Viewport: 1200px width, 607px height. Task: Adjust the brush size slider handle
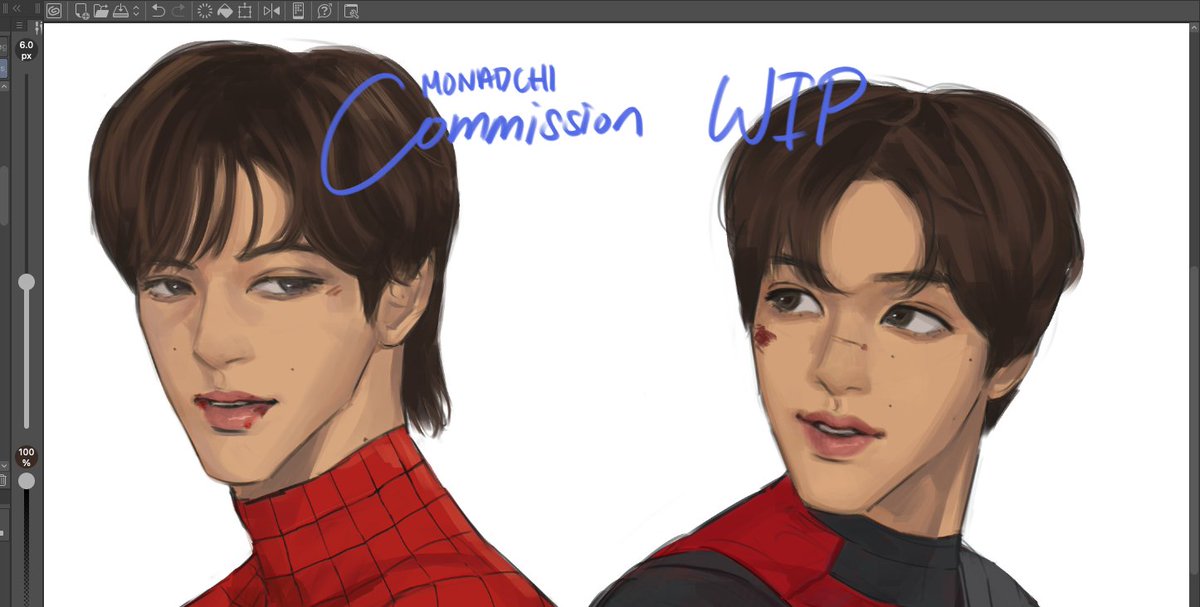coord(27,283)
